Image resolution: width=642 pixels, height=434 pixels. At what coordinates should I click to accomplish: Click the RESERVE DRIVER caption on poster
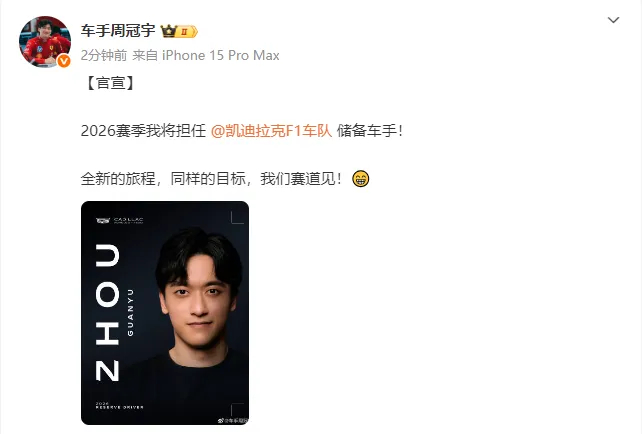pos(119,406)
